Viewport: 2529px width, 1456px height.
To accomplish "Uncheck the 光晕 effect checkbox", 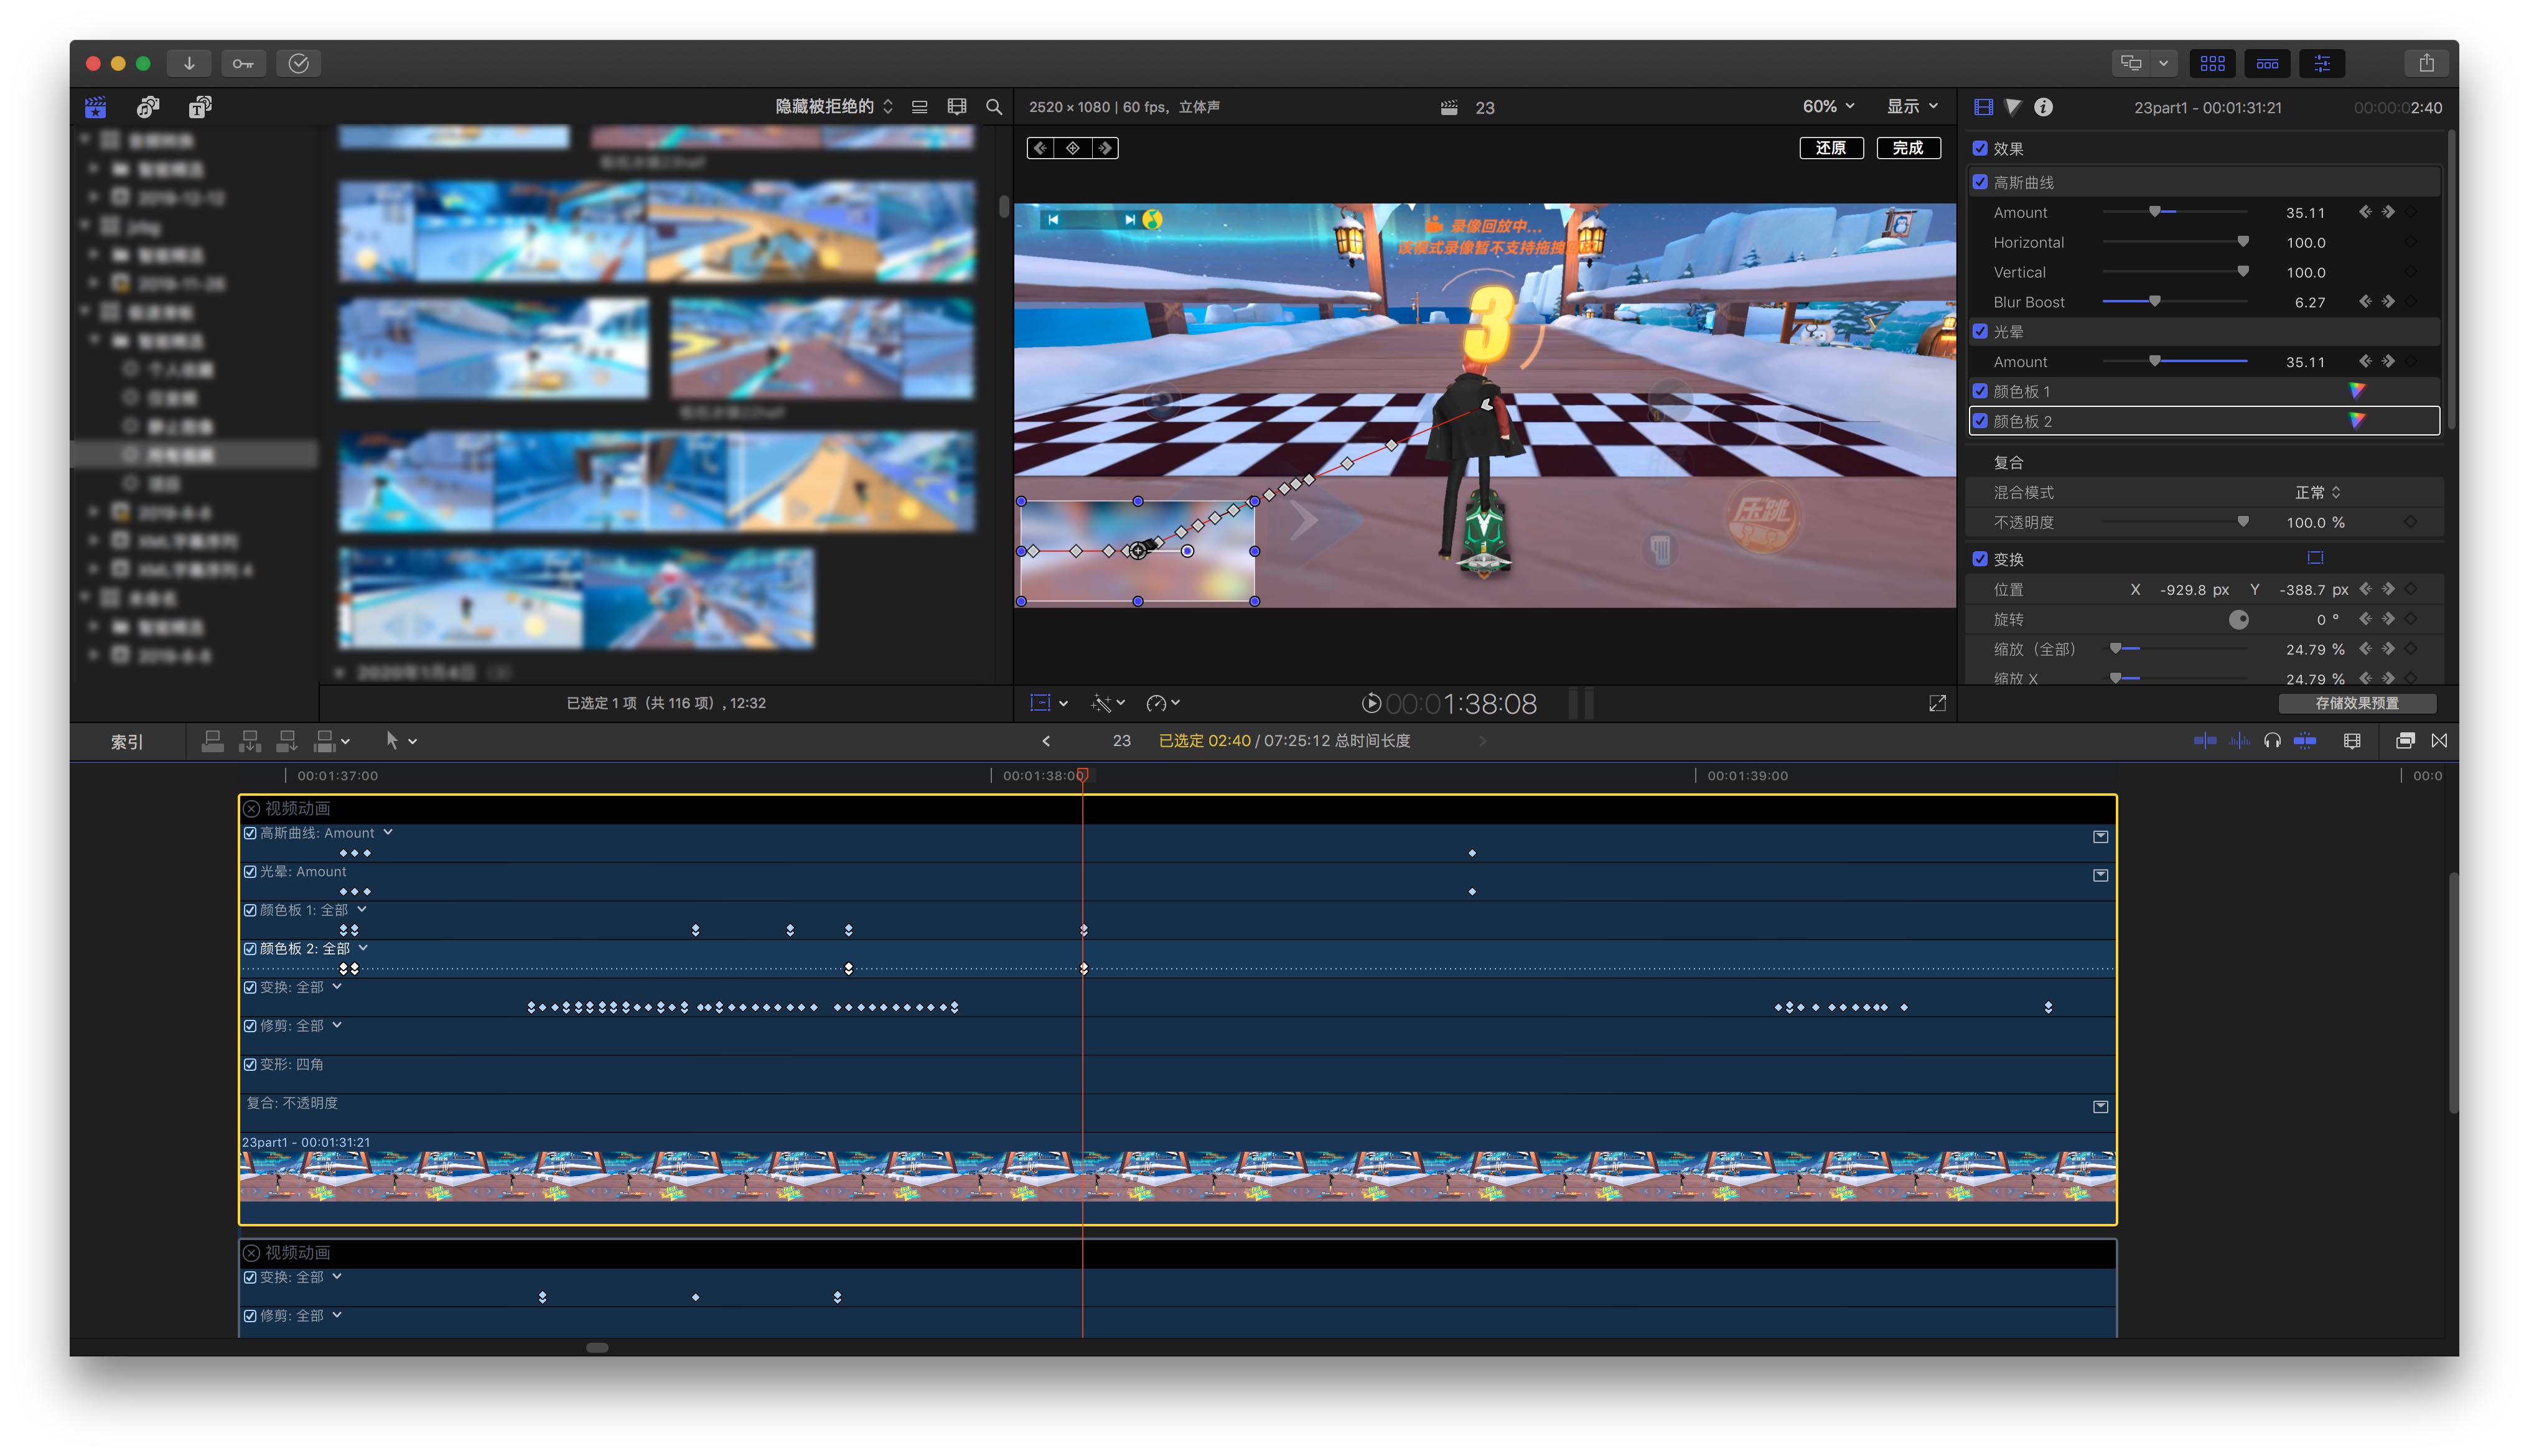I will (1979, 331).
